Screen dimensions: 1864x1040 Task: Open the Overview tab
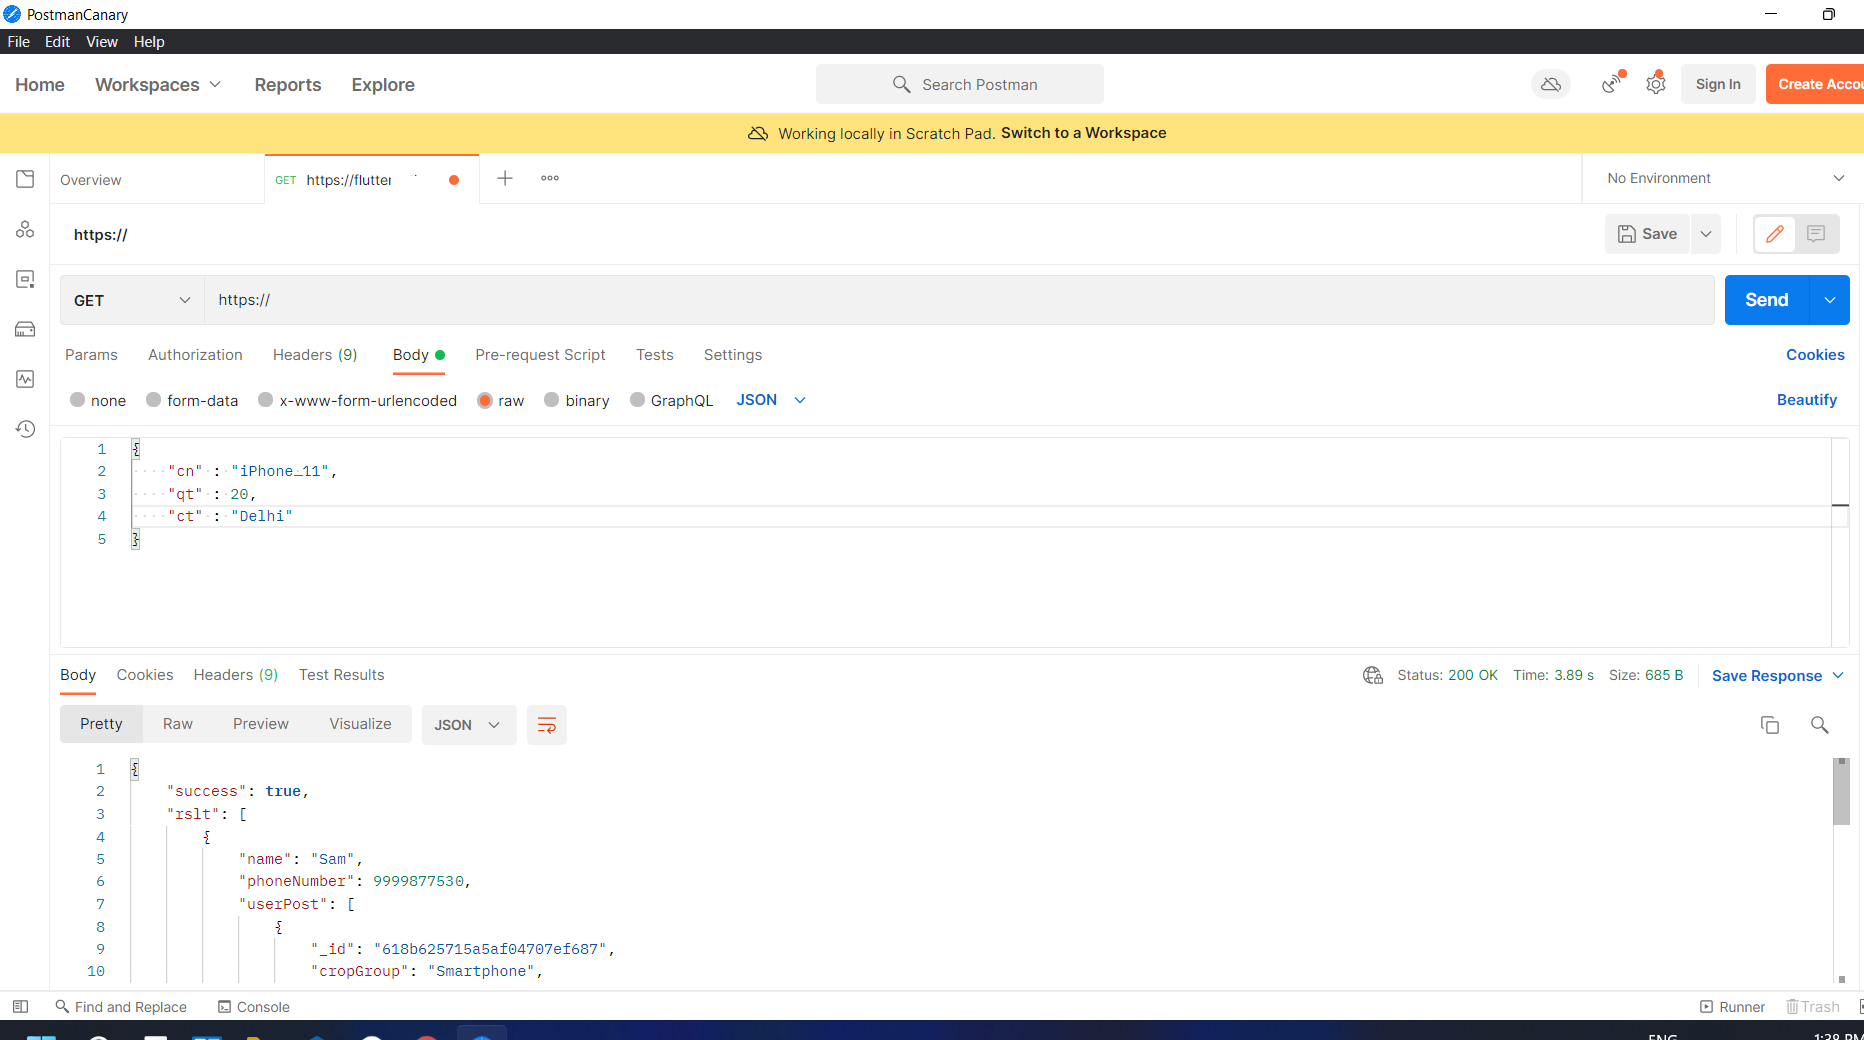pos(91,180)
